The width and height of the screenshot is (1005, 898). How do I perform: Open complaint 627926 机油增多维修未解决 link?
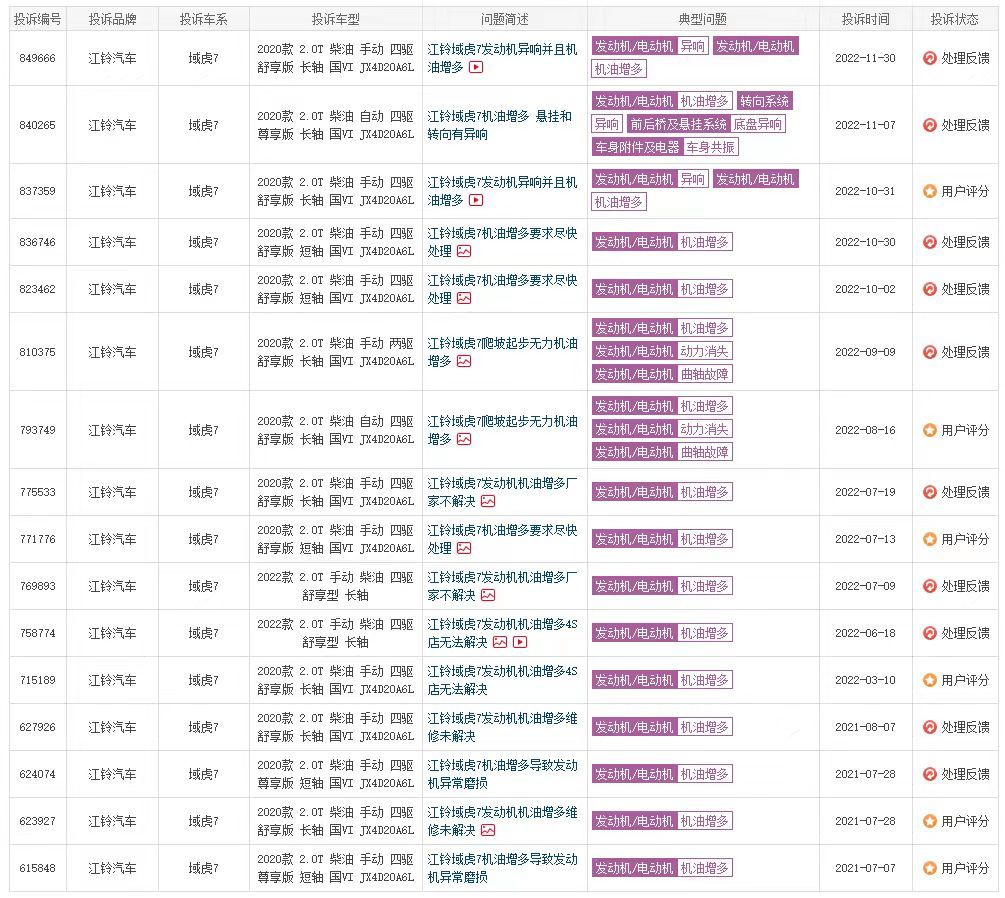point(502,727)
